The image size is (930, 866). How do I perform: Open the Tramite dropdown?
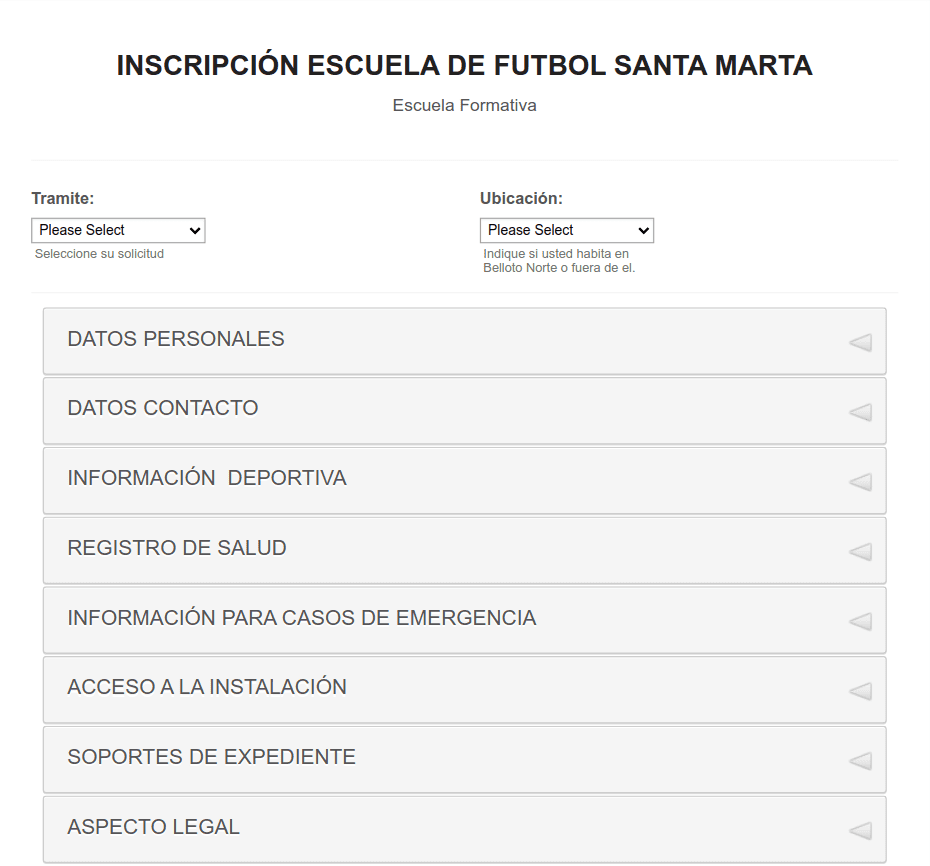[118, 230]
